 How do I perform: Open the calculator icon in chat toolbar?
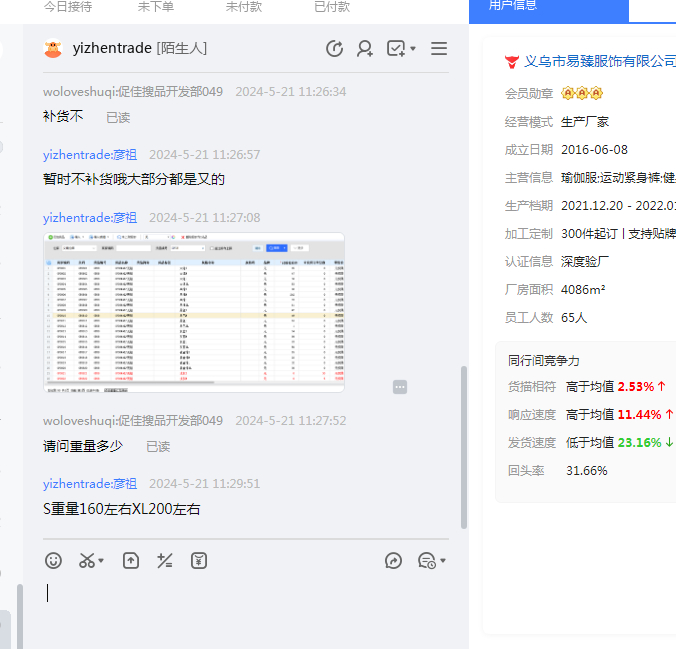(x=165, y=561)
